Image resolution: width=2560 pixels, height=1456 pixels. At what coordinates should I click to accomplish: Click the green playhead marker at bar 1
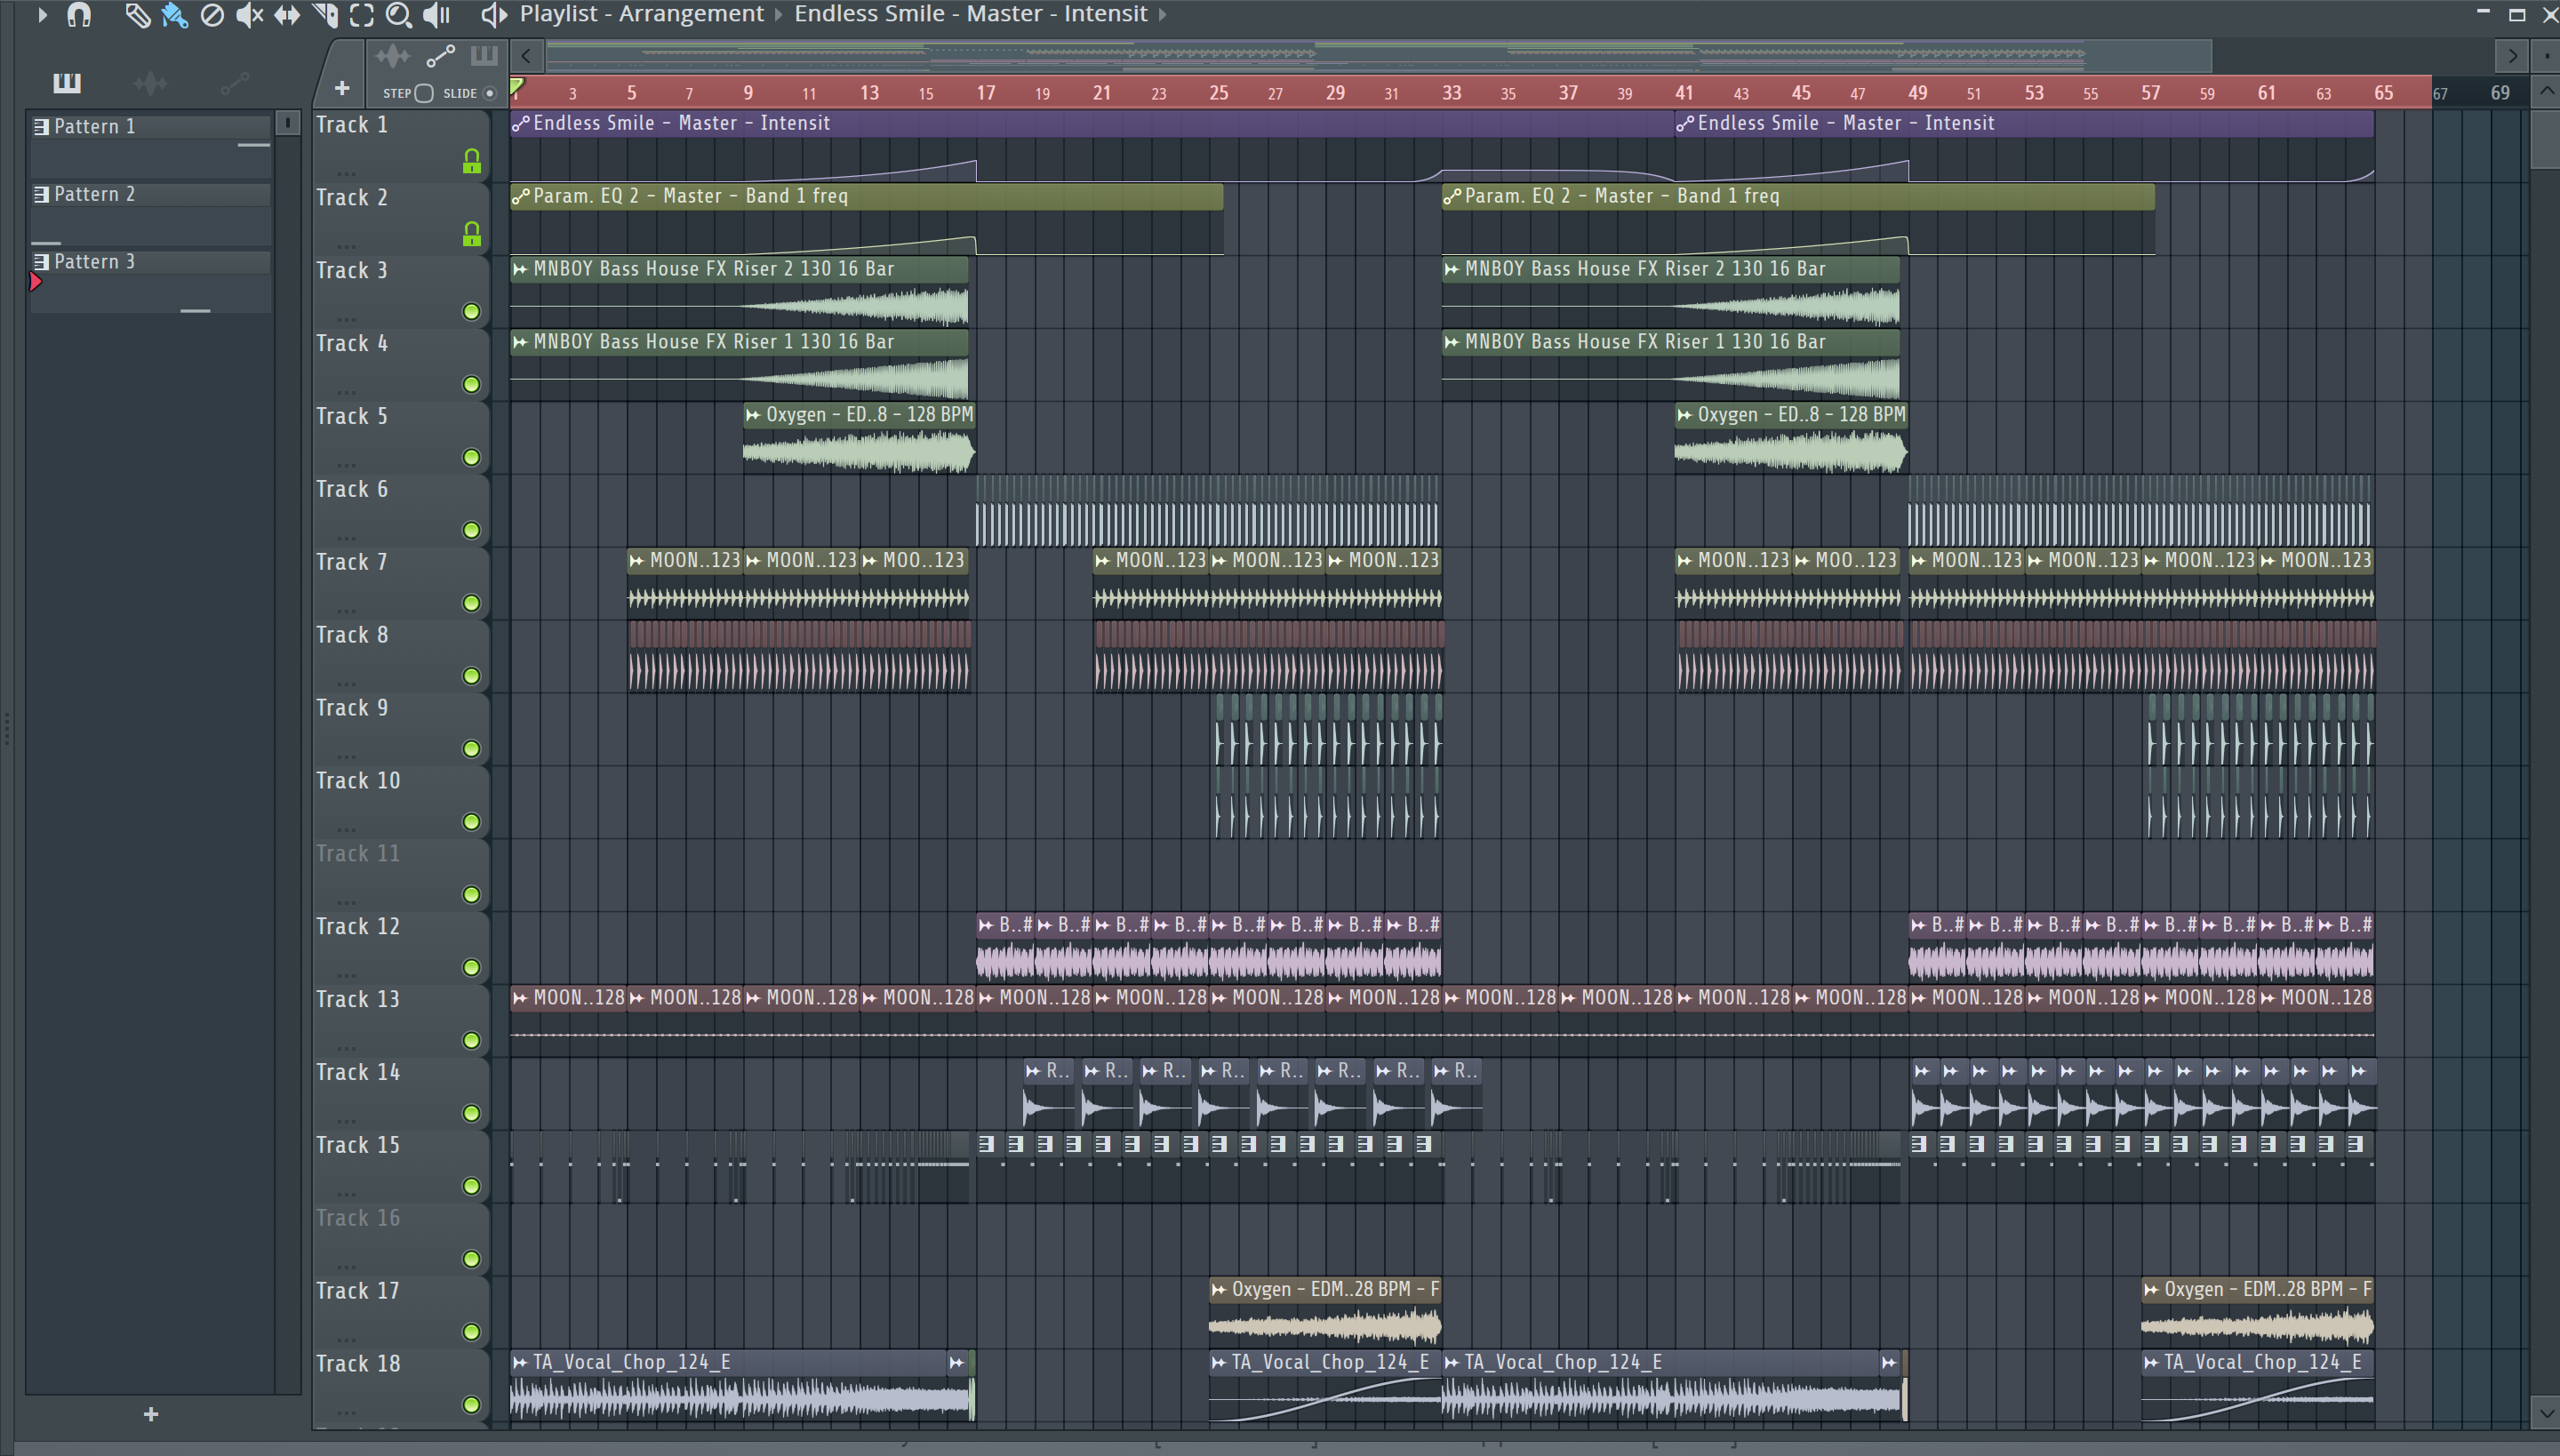[517, 88]
